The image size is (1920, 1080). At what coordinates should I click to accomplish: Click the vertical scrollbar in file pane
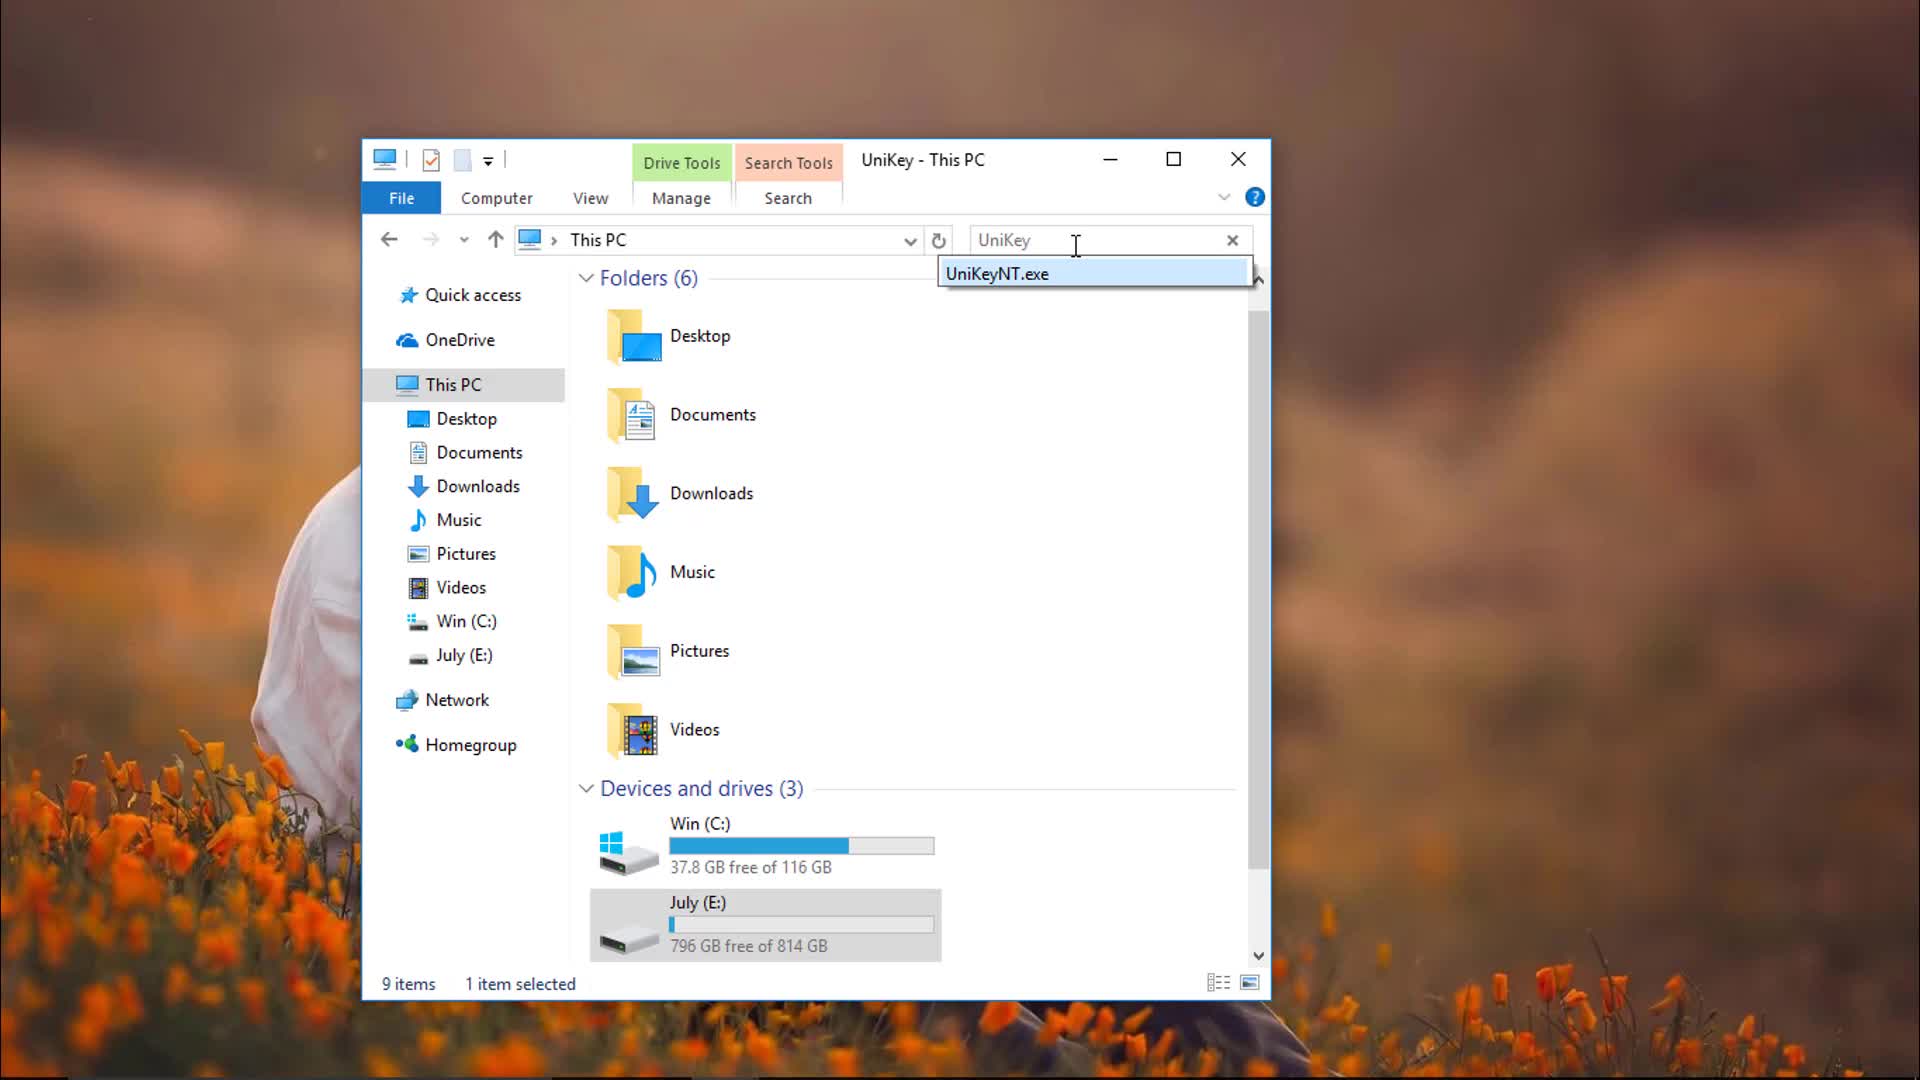pyautogui.click(x=1258, y=590)
